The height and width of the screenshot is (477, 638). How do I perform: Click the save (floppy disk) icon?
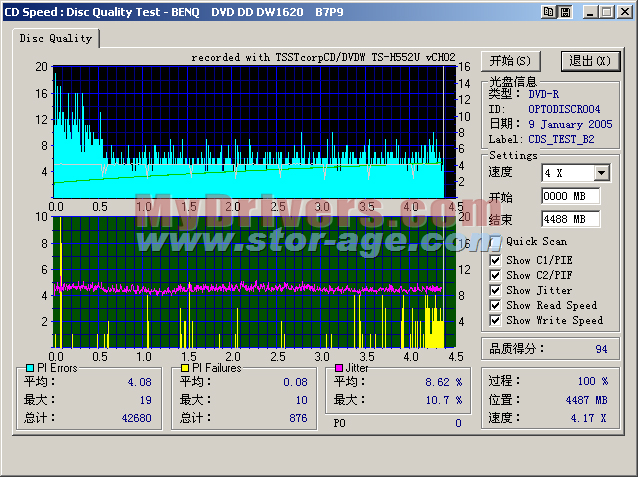coord(565,11)
